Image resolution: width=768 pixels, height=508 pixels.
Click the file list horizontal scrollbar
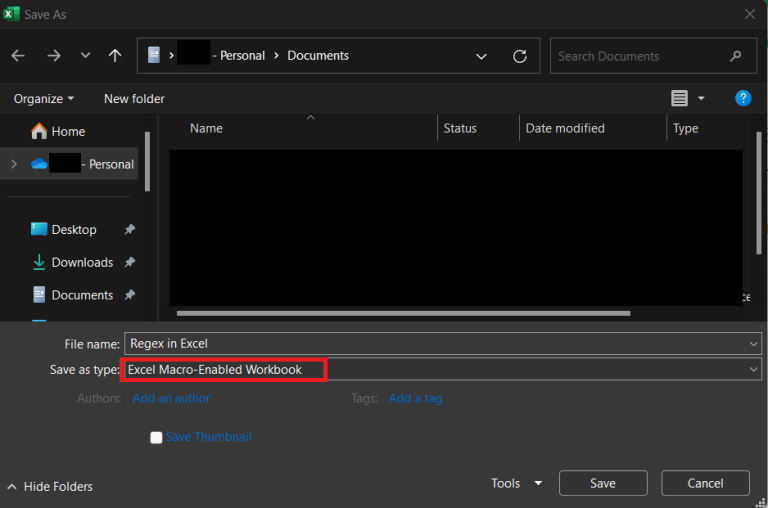[403, 313]
